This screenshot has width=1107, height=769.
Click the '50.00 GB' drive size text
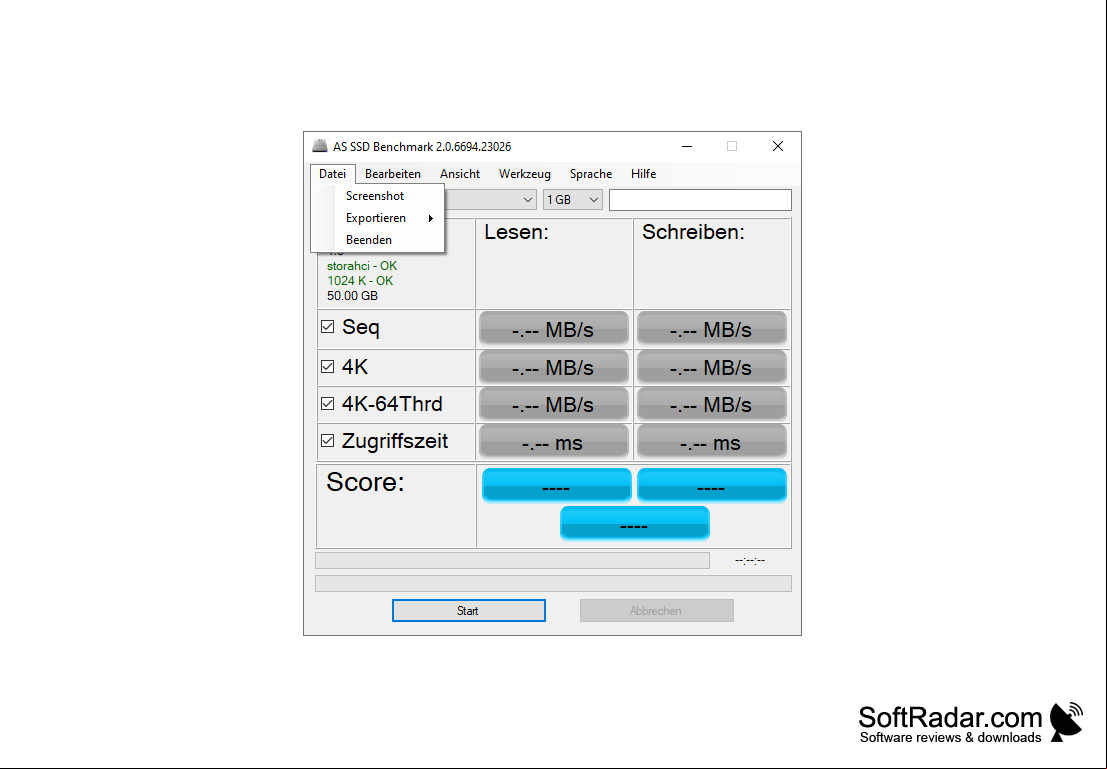tap(352, 295)
